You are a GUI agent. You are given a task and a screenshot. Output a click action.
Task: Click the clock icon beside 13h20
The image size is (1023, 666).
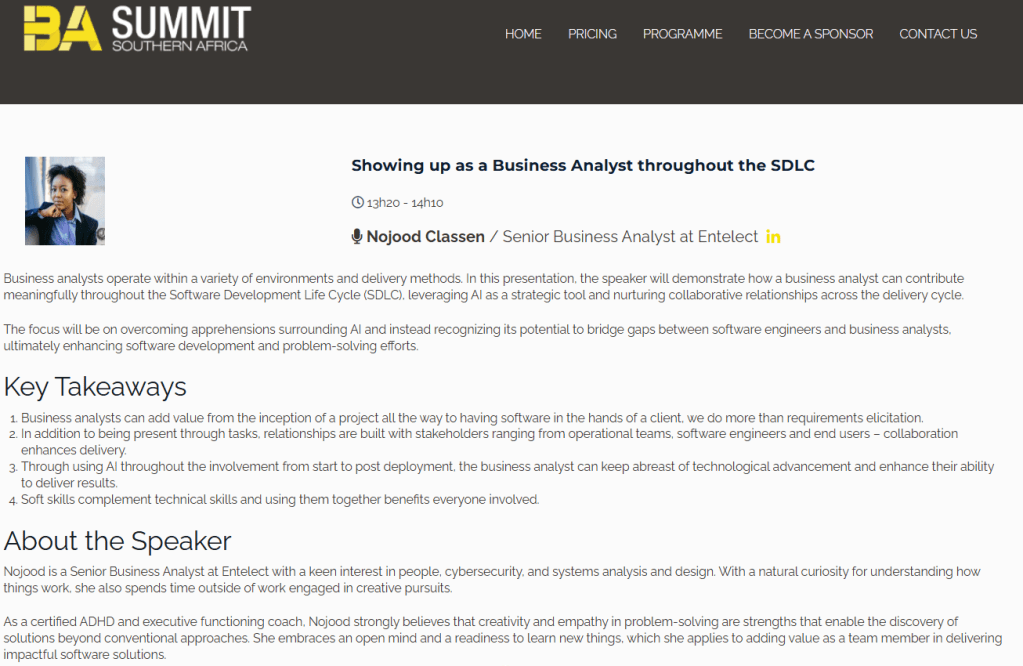click(358, 203)
